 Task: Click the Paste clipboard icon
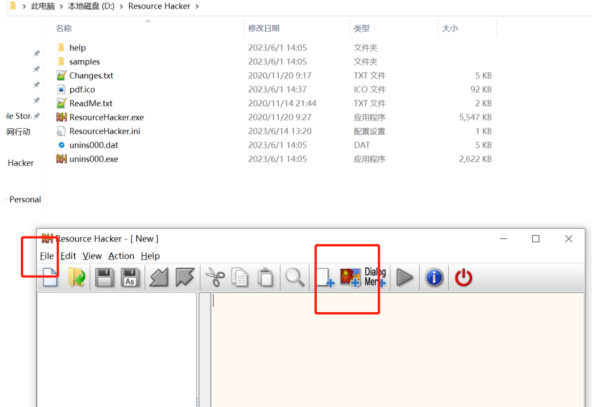pyautogui.click(x=265, y=278)
